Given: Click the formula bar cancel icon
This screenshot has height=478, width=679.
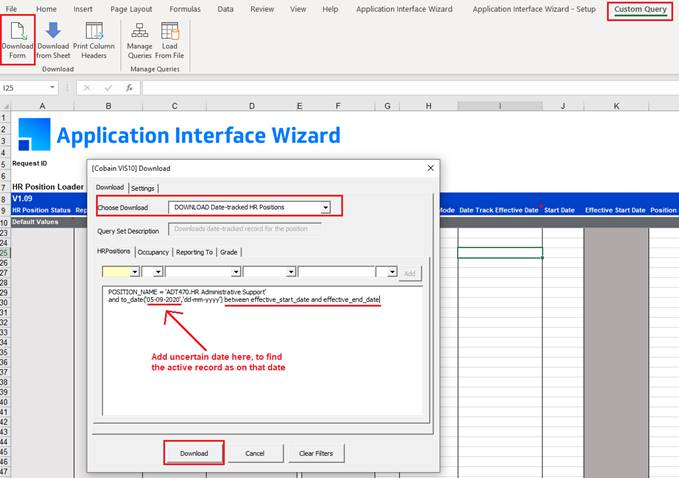Looking at the screenshot, I should (87, 88).
